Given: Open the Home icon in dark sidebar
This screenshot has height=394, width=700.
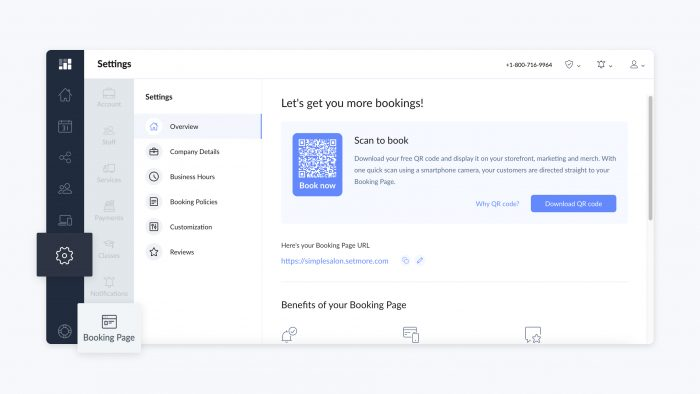Looking at the screenshot, I should tap(65, 95).
